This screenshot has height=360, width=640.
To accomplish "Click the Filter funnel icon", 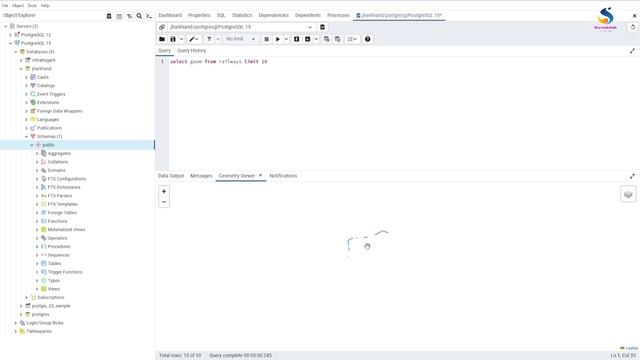I will (x=209, y=39).
